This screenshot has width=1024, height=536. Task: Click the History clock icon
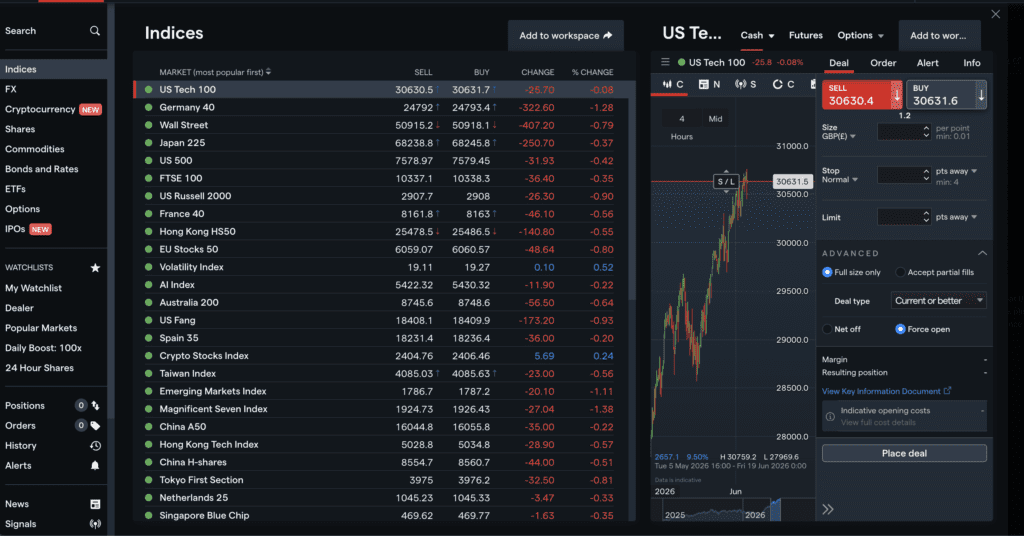coord(95,446)
